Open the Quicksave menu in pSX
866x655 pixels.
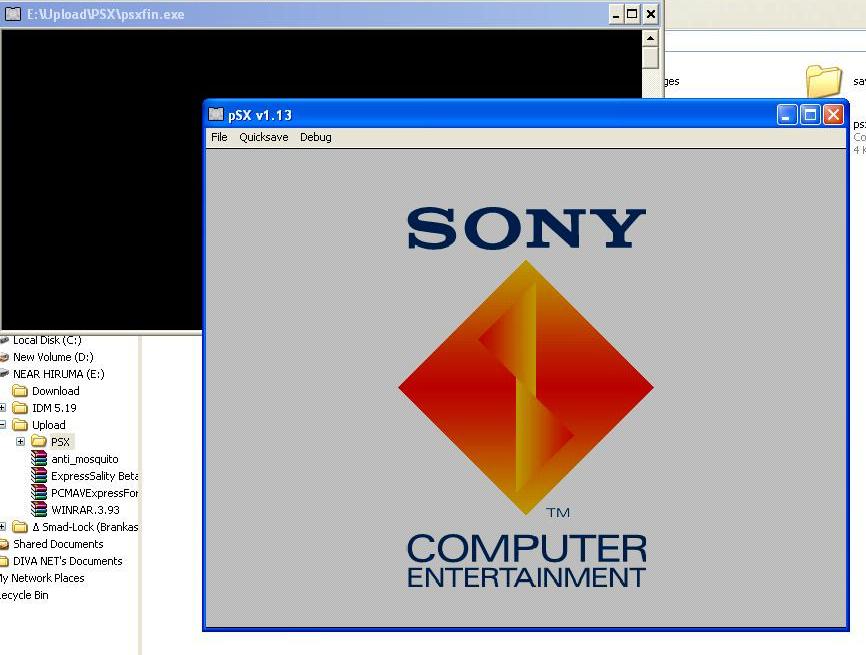click(263, 137)
